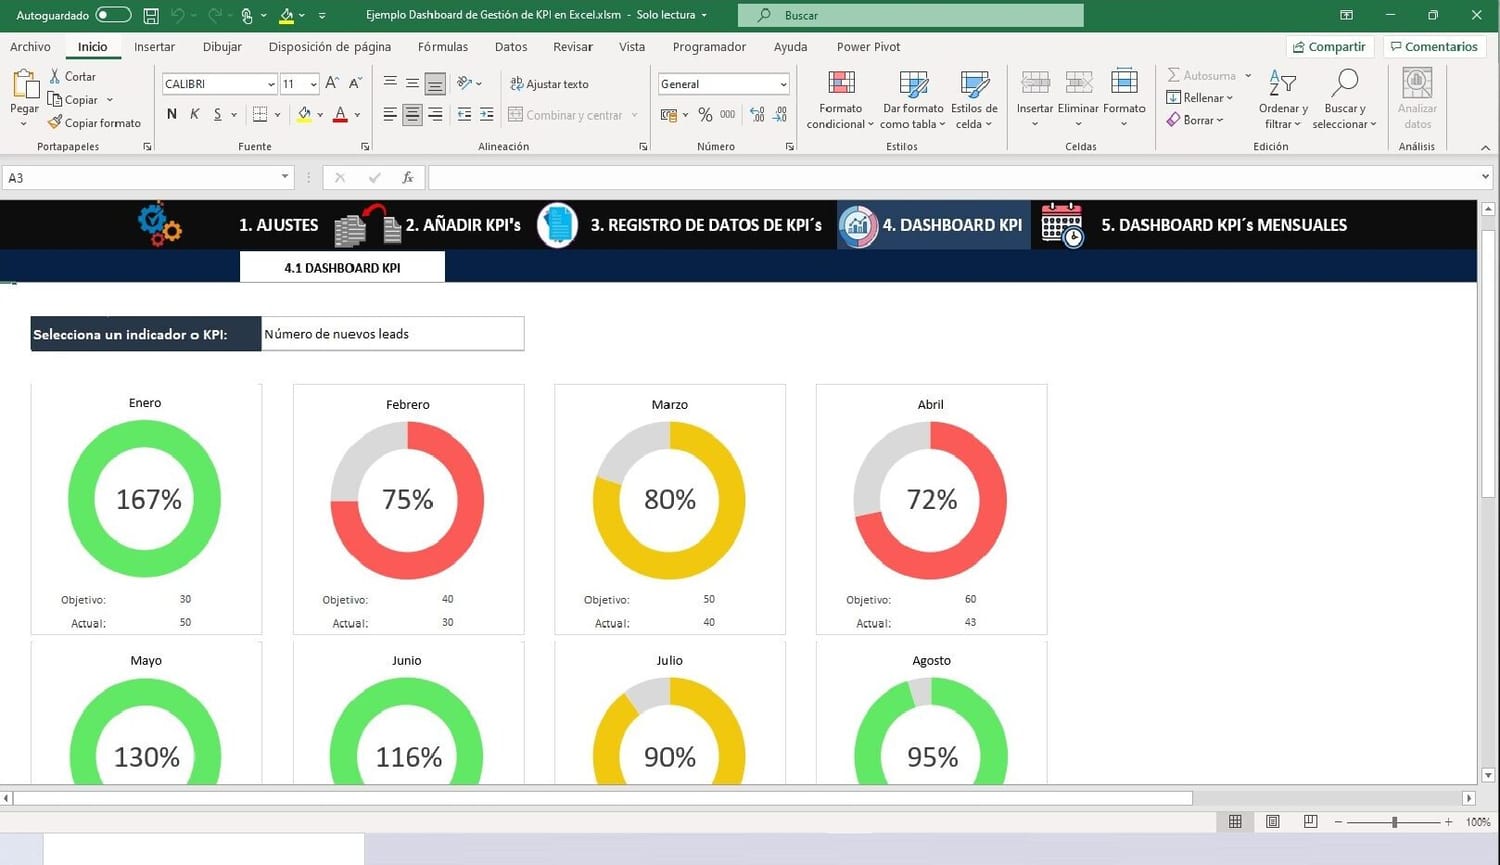Click the KPI selector cell Número de nuevos leads
1500x865 pixels.
(392, 334)
